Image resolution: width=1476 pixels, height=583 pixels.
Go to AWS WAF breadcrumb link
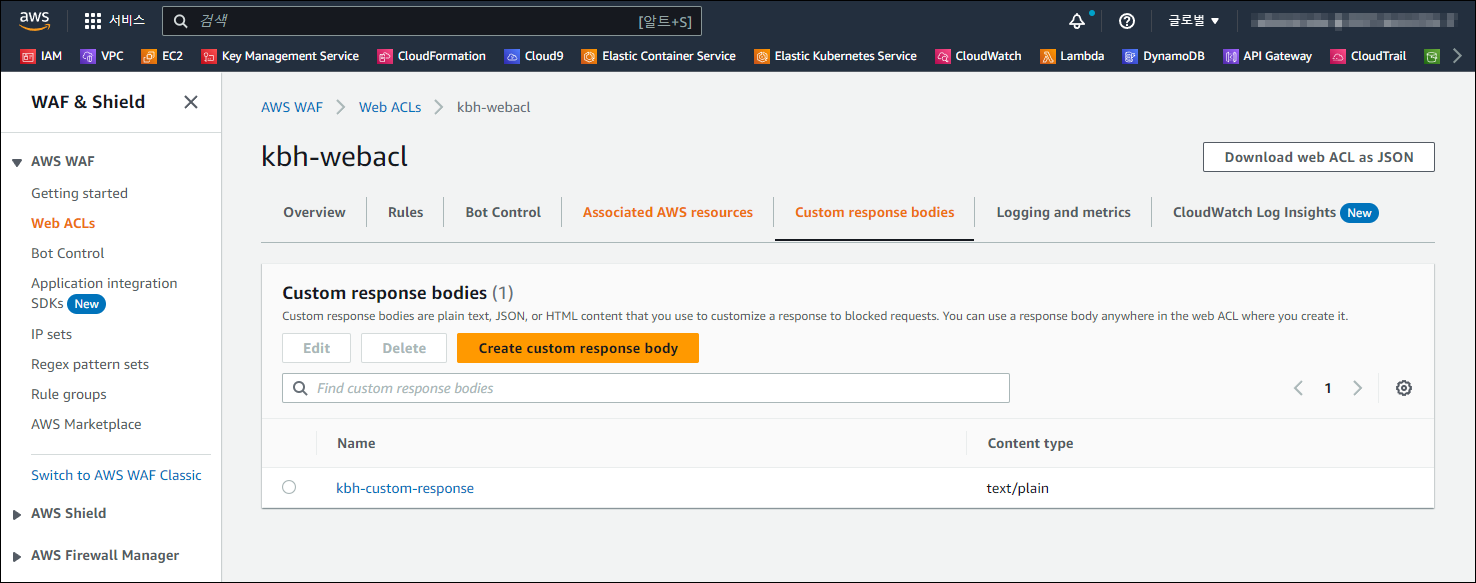tap(292, 107)
